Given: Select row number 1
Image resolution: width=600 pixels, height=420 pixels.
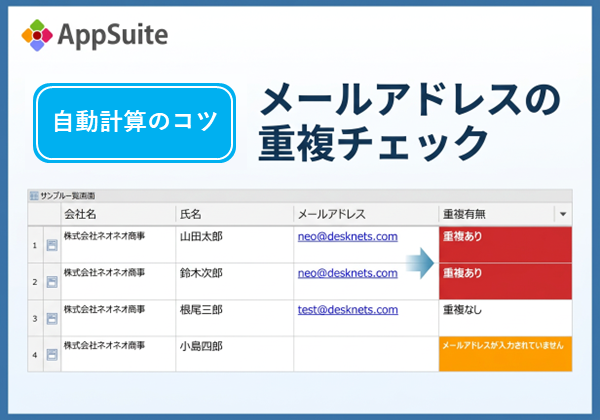Looking at the screenshot, I should pos(35,246).
